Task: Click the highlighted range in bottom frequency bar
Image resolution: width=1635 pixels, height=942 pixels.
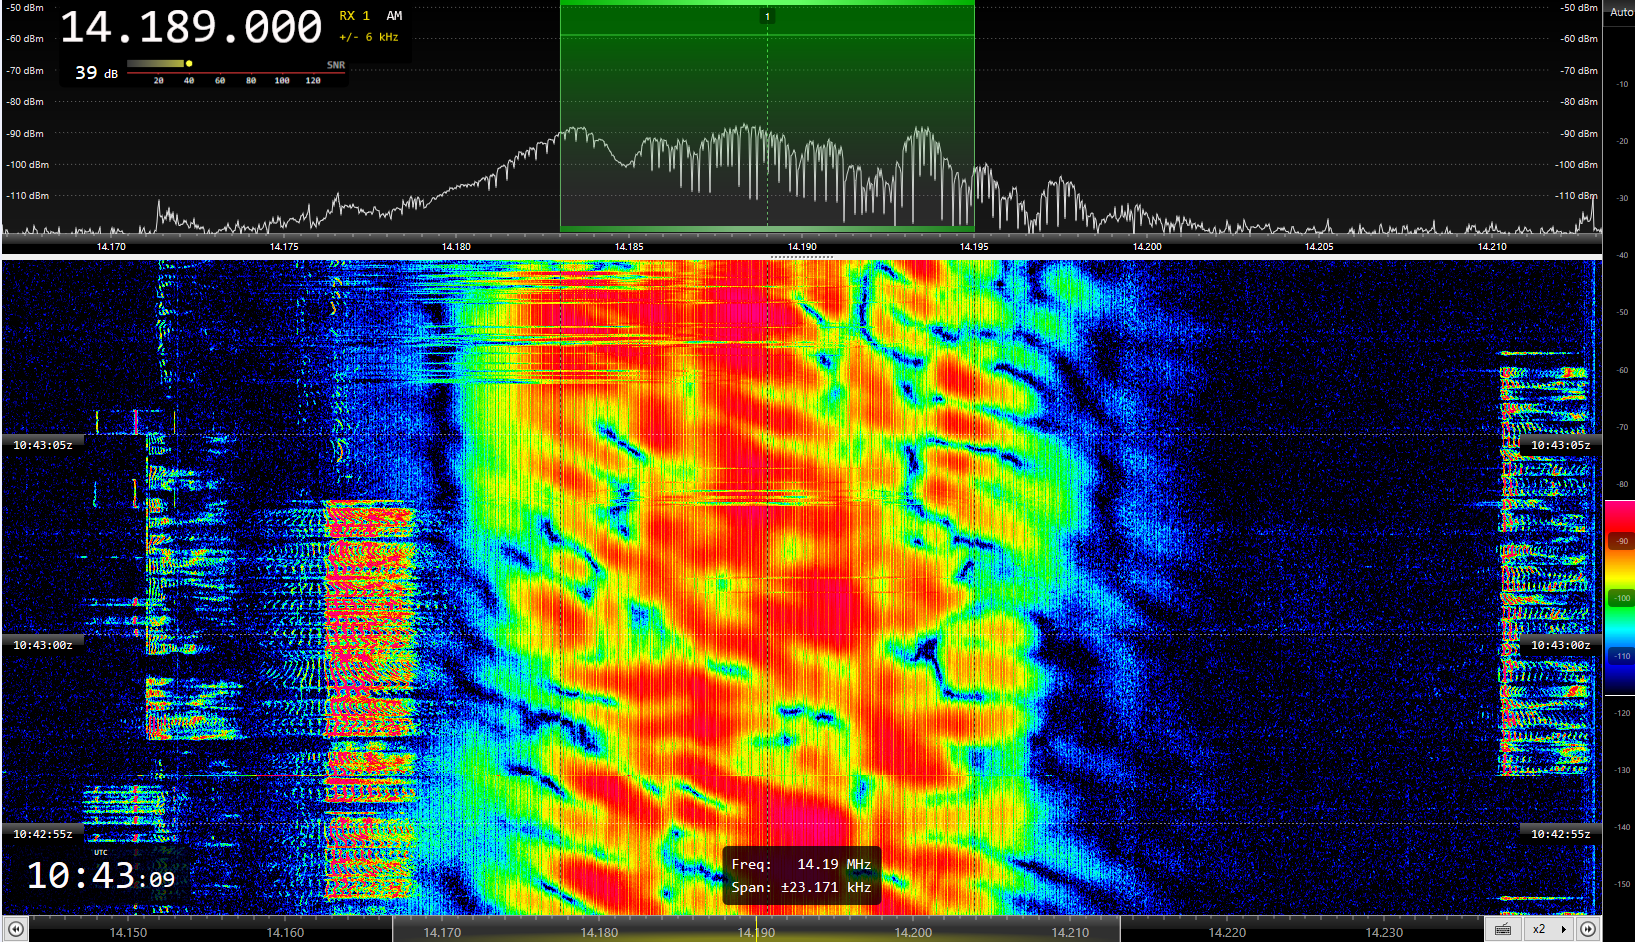Action: [755, 931]
